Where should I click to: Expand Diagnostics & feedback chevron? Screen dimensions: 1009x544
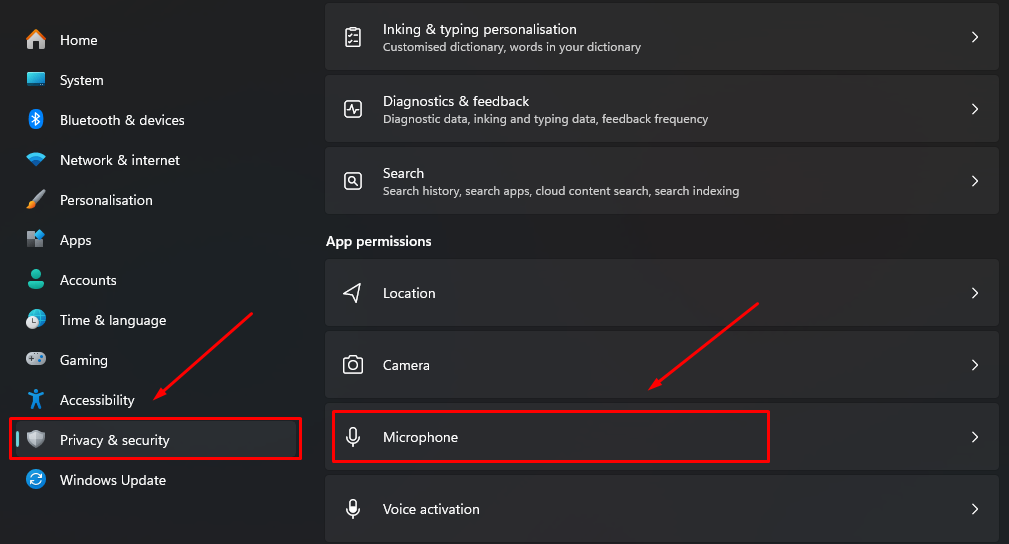pos(975,109)
